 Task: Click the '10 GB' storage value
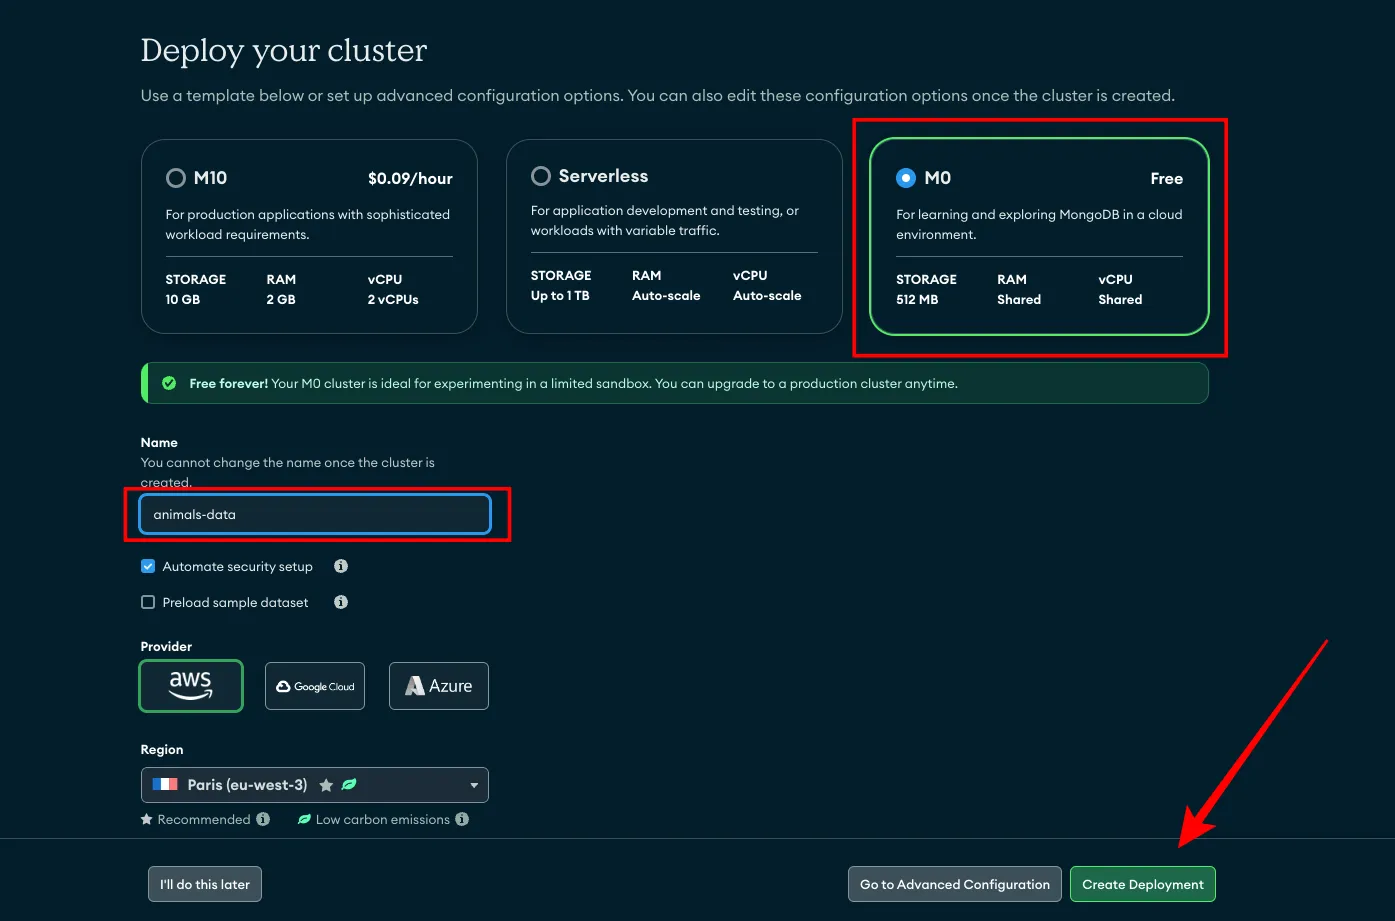183,299
